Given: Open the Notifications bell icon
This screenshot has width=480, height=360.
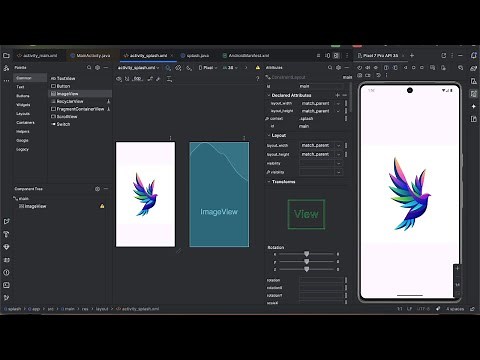Looking at the screenshot, I should (474, 55).
